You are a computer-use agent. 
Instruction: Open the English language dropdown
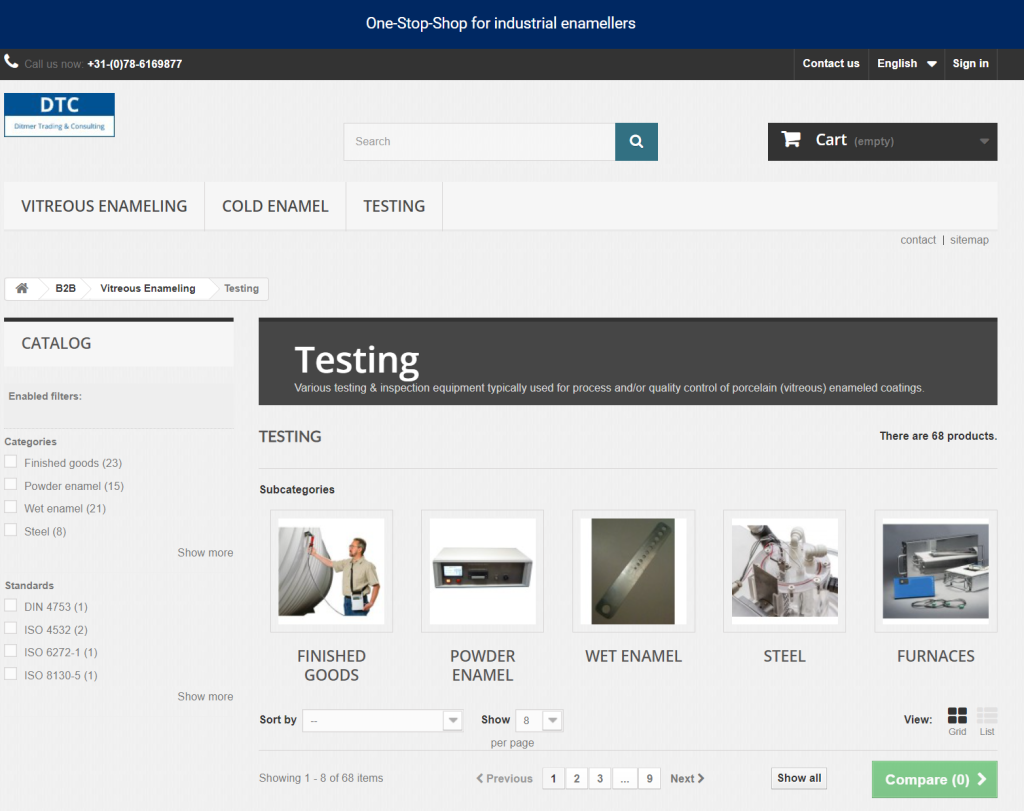click(x=906, y=64)
